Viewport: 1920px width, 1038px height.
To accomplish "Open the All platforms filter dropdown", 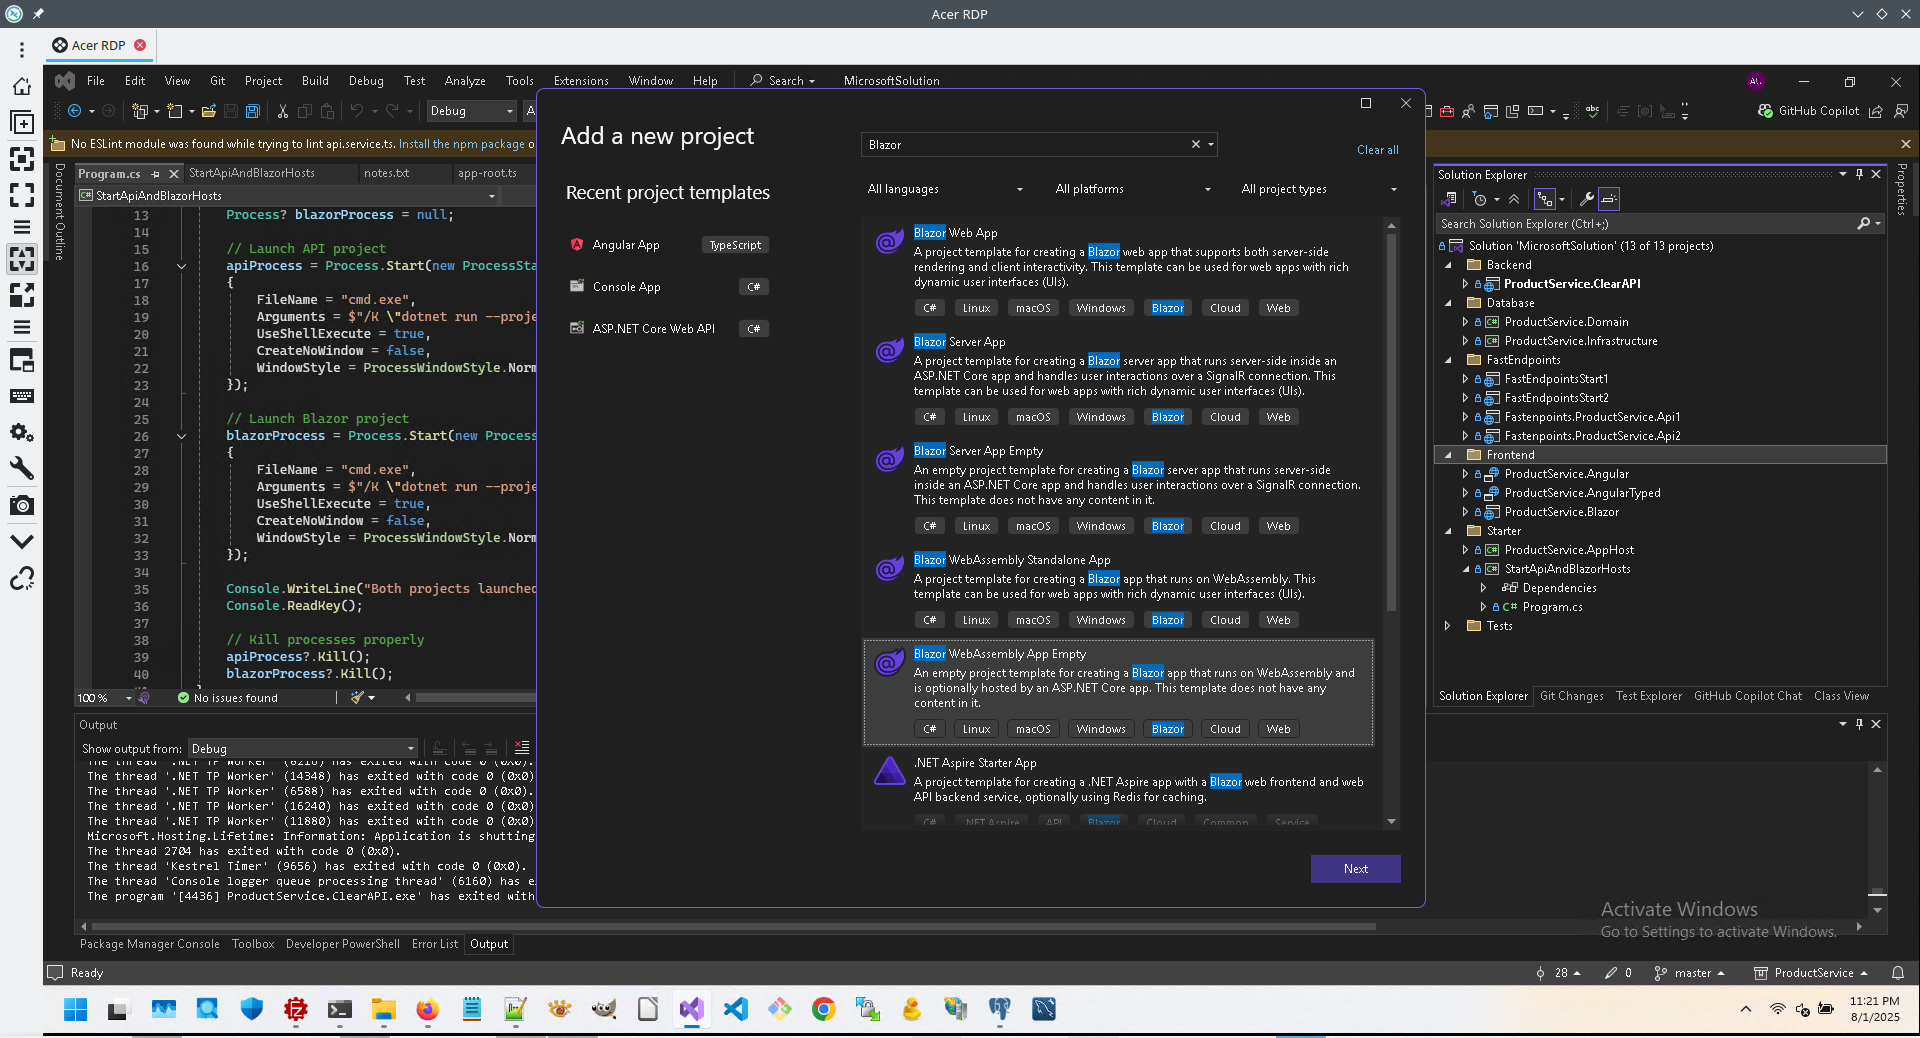I will tap(1133, 189).
